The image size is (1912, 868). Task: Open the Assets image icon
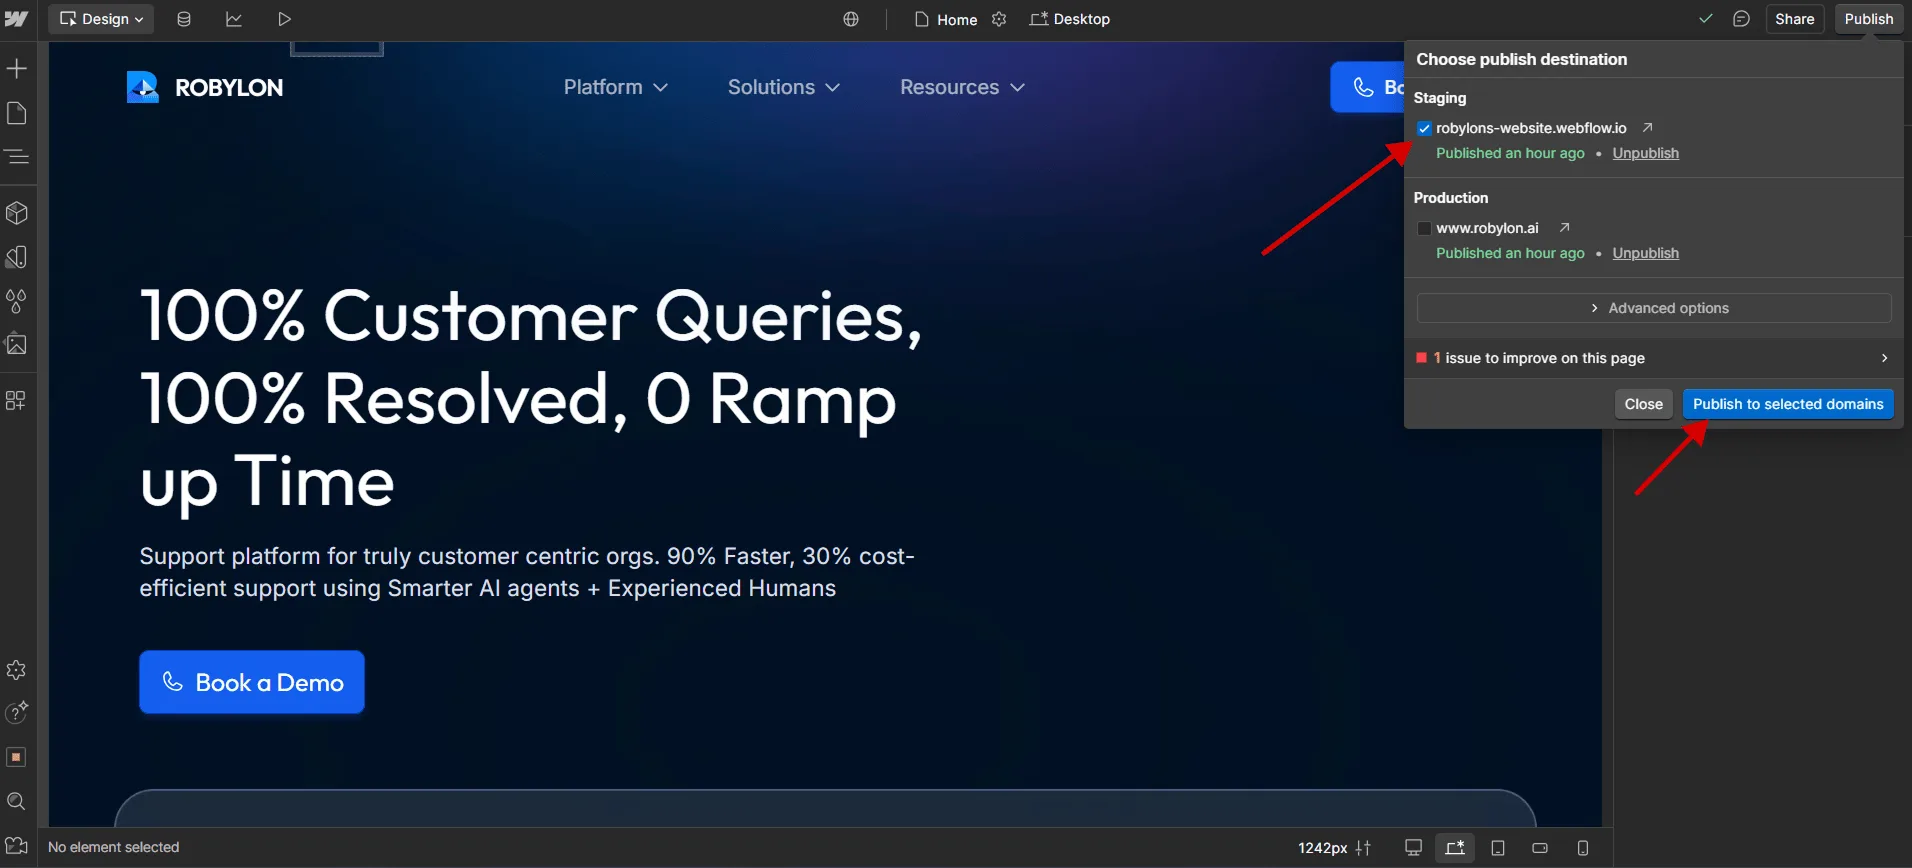17,345
